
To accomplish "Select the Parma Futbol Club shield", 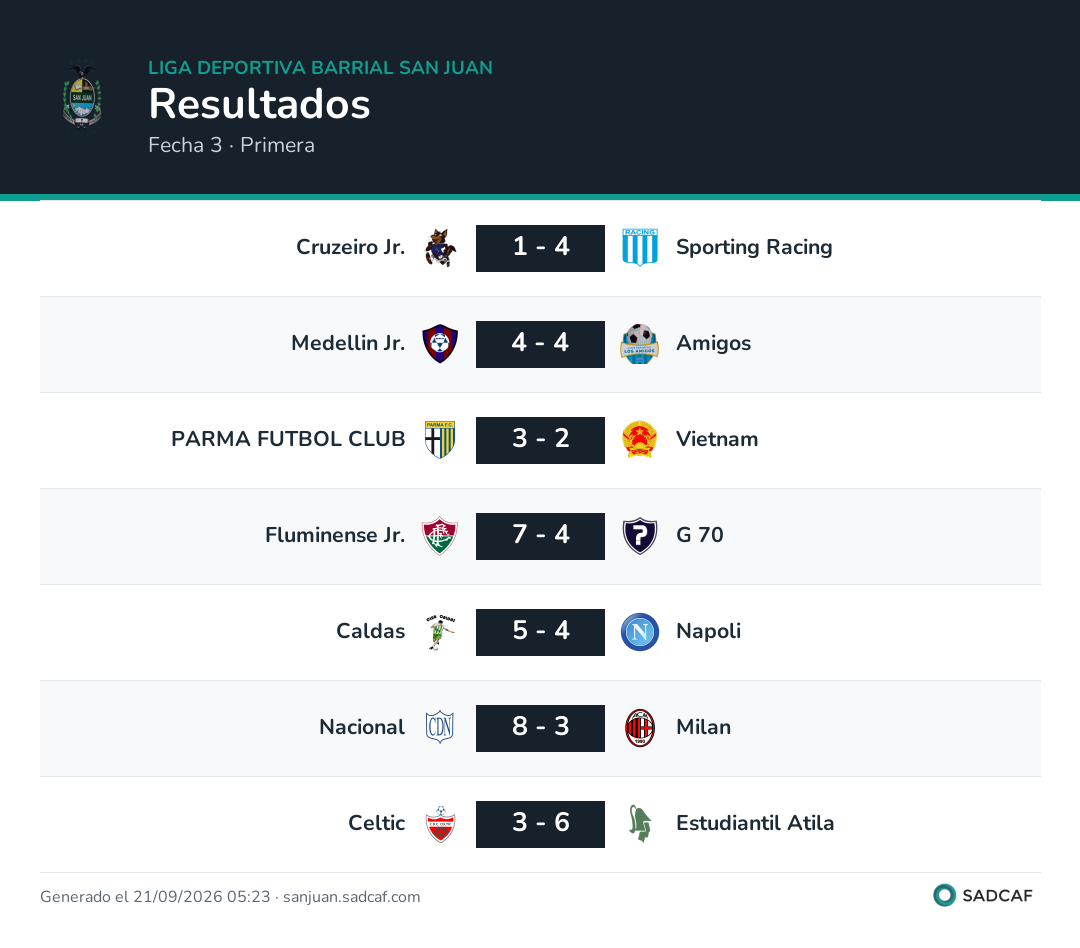I will click(x=440, y=440).
